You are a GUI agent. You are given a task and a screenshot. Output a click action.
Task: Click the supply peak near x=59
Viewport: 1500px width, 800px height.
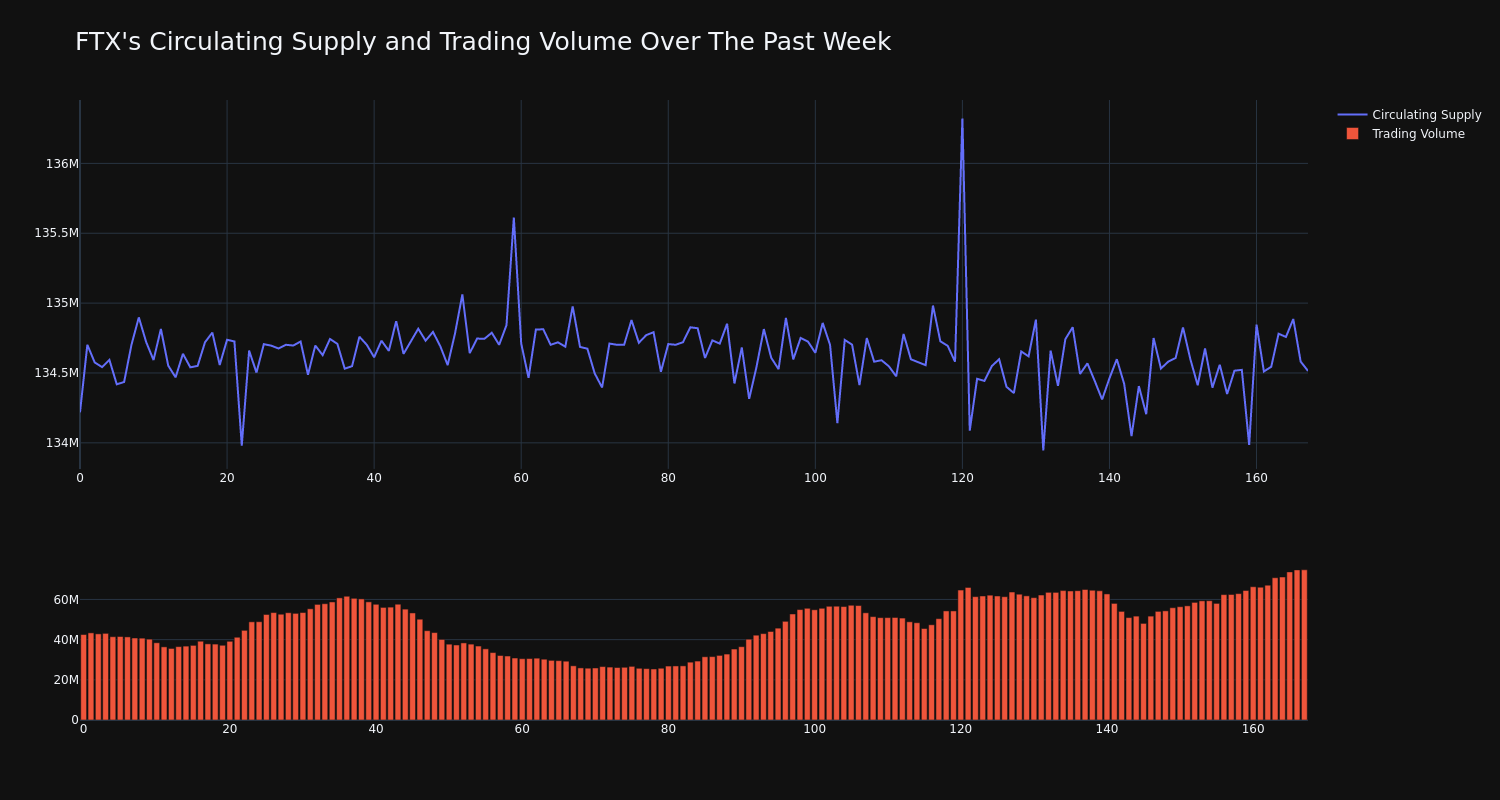514,218
